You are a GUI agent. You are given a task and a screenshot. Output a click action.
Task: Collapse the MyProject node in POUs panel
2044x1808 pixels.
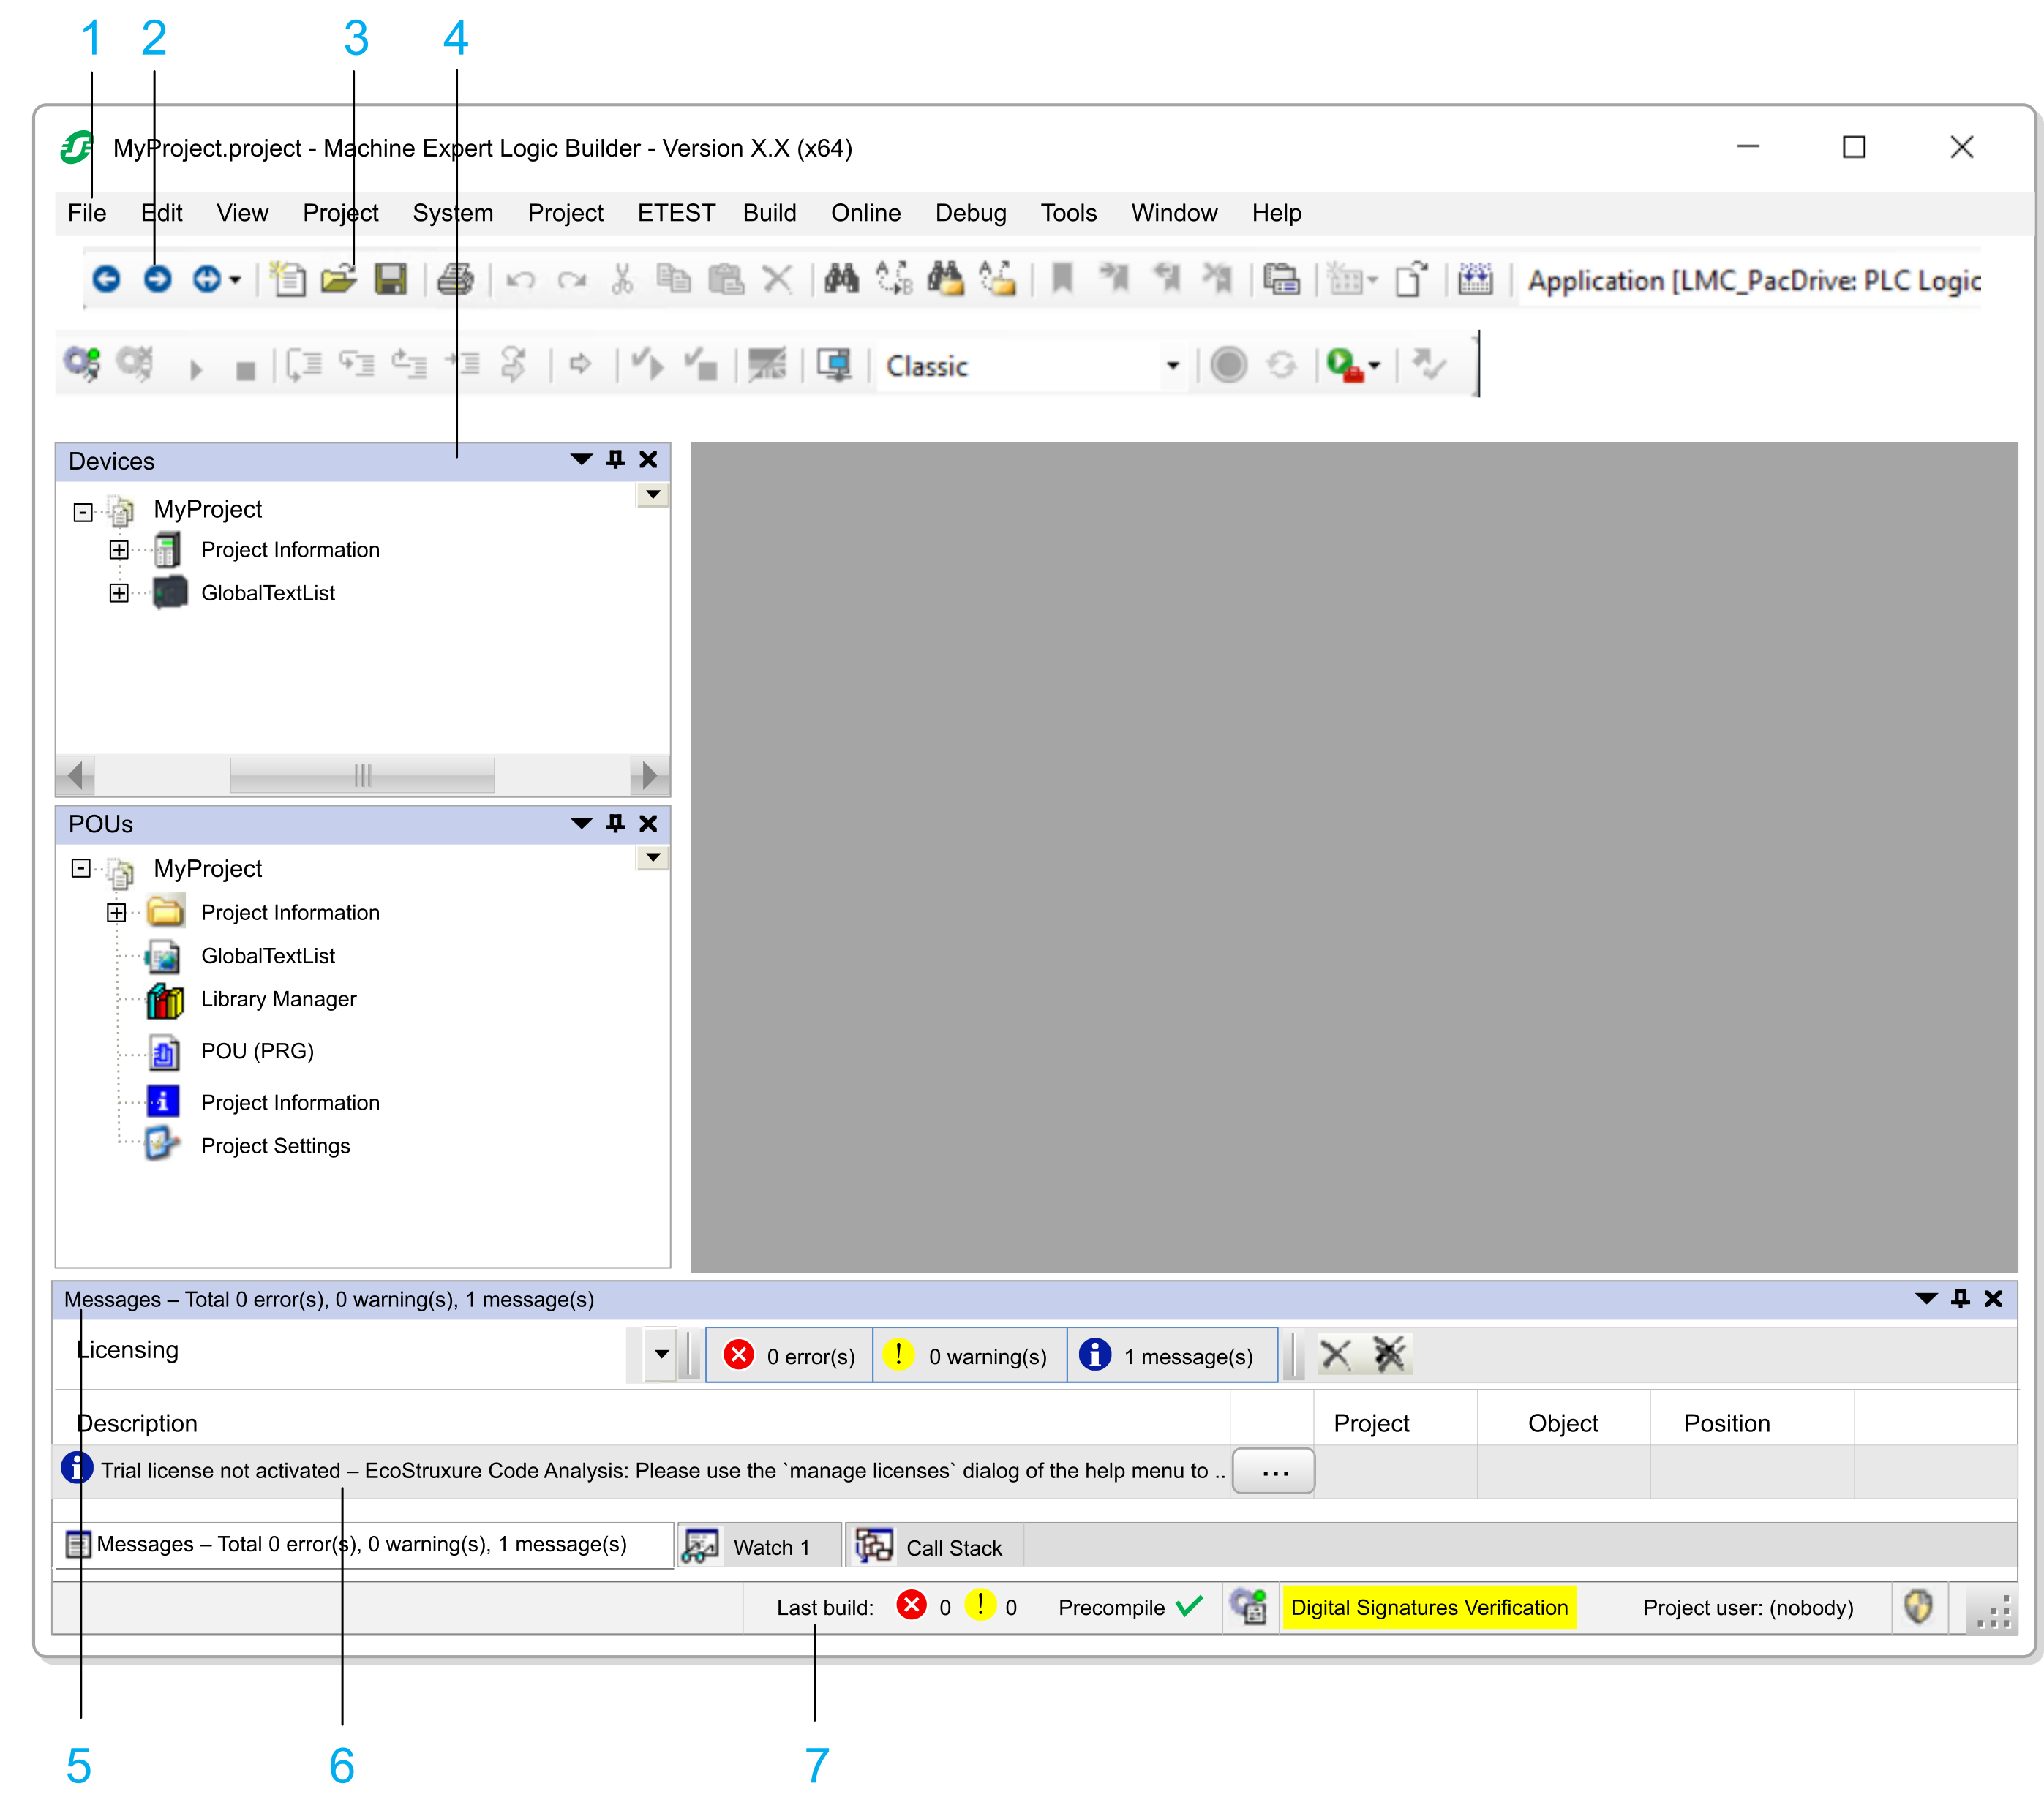[x=81, y=868]
